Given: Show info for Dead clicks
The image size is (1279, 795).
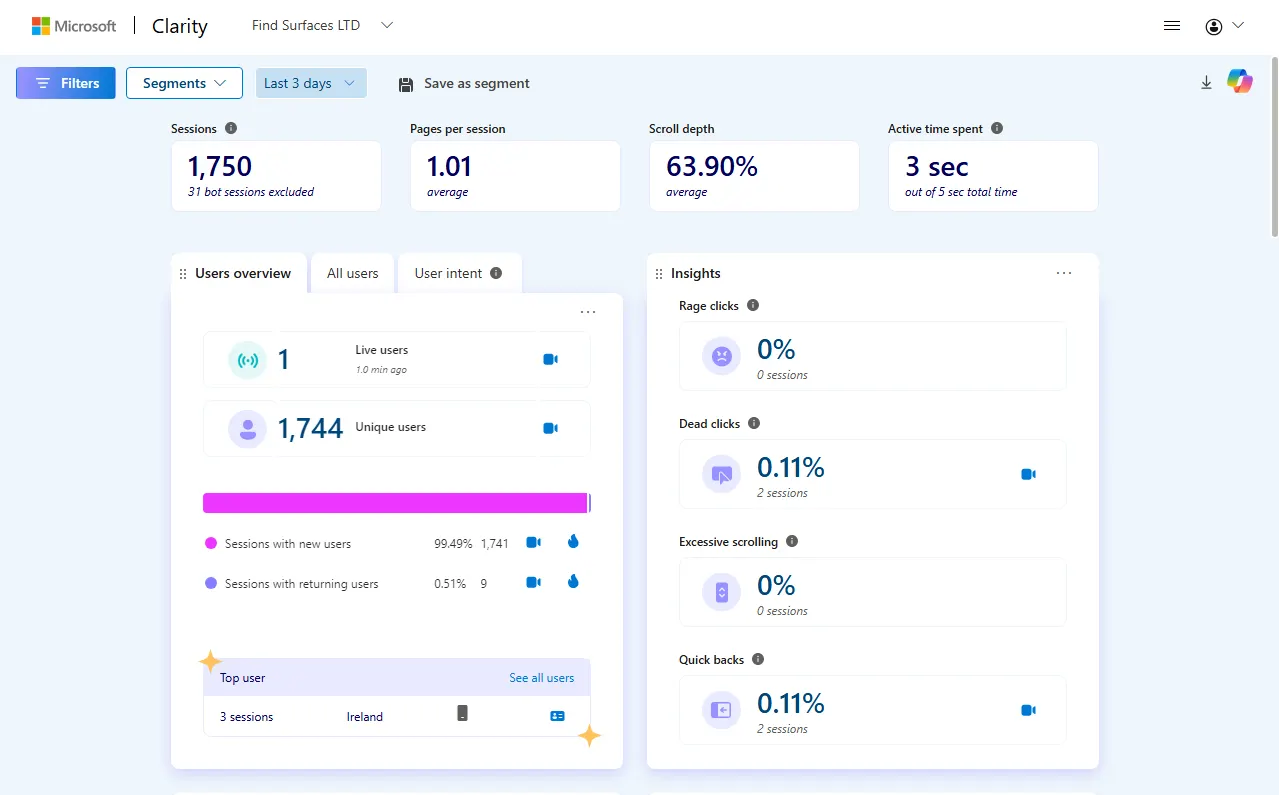Looking at the screenshot, I should pyautogui.click(x=754, y=423).
